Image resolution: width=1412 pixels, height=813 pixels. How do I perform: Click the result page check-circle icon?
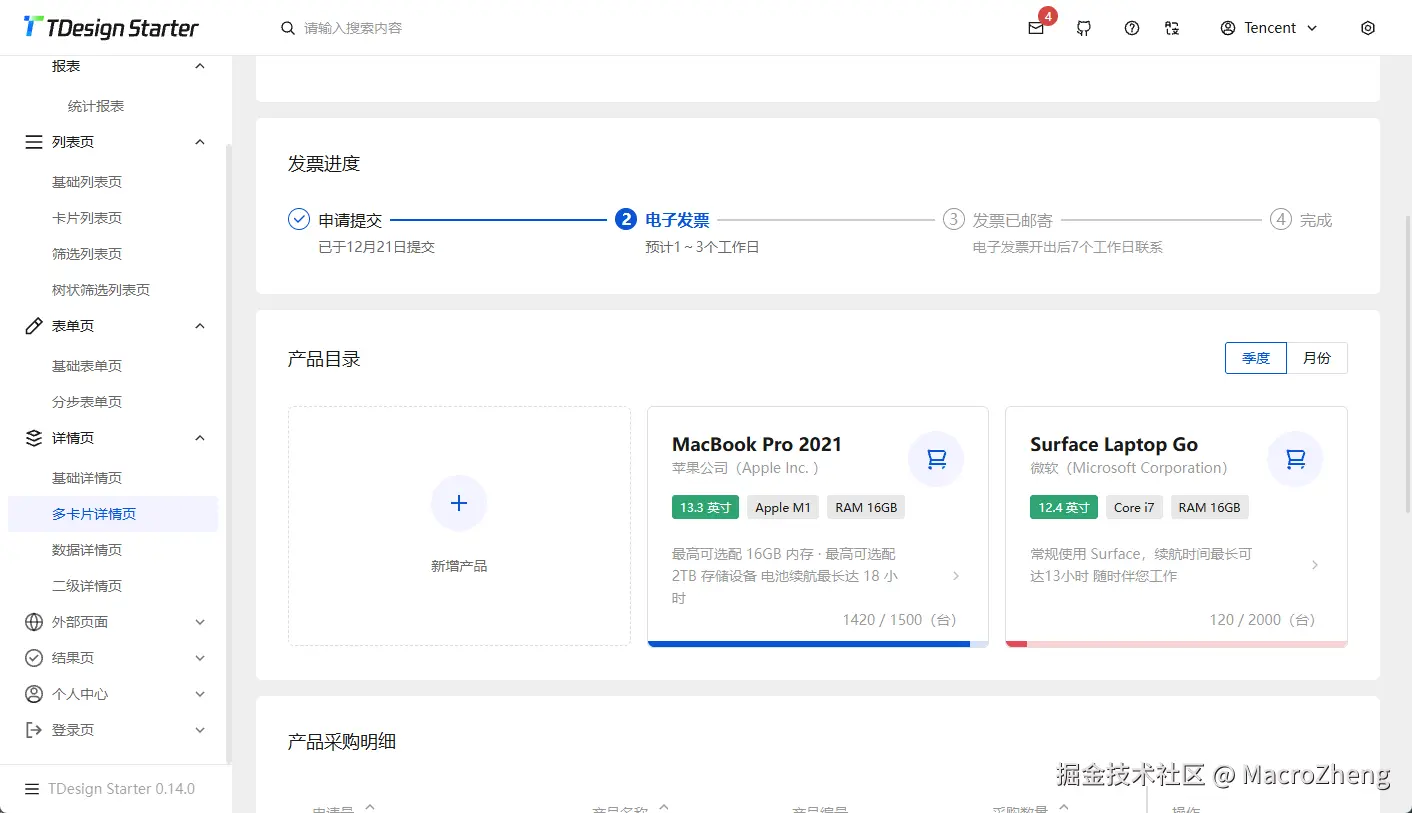[34, 658]
